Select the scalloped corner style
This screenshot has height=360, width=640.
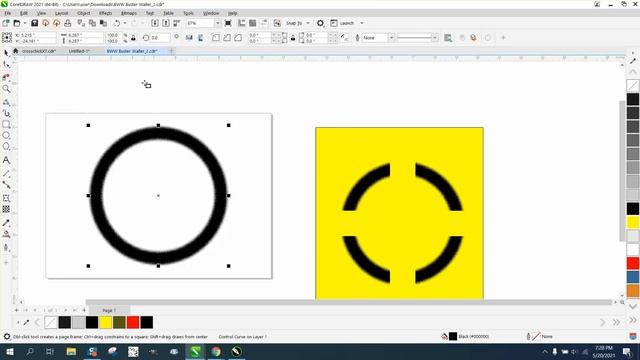[x=227, y=38]
